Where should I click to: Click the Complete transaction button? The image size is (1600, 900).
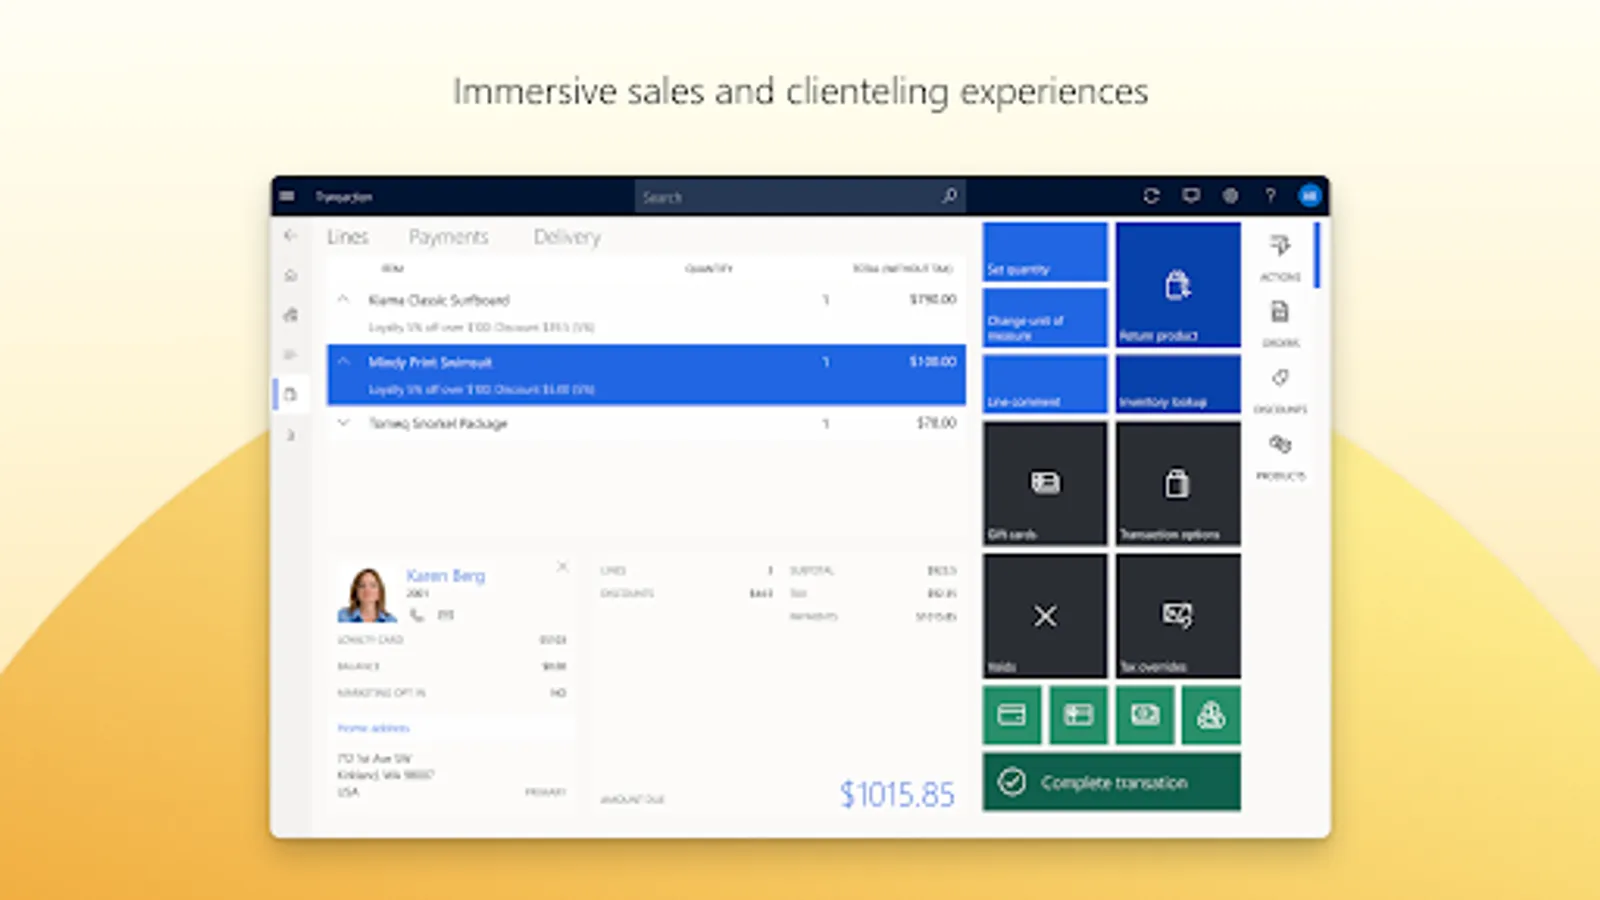coord(1111,782)
